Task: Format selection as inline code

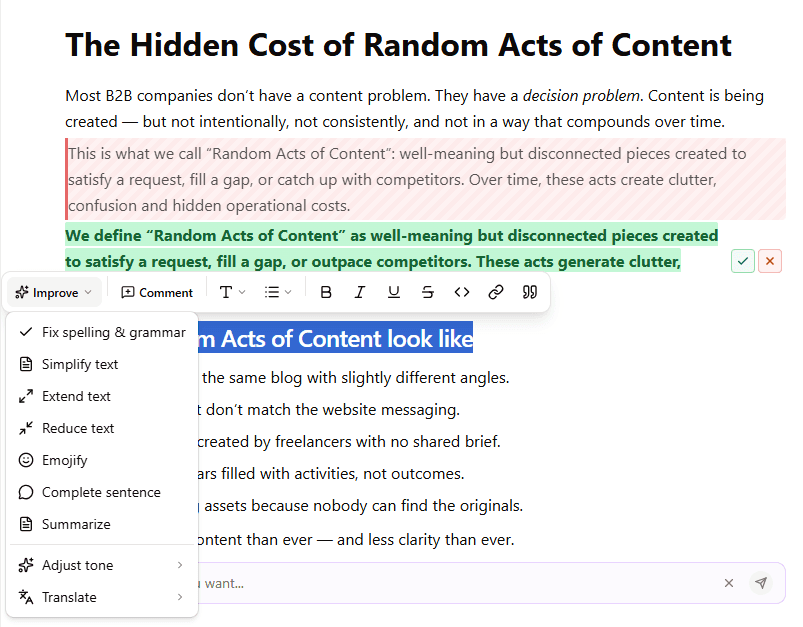Action: tap(462, 292)
